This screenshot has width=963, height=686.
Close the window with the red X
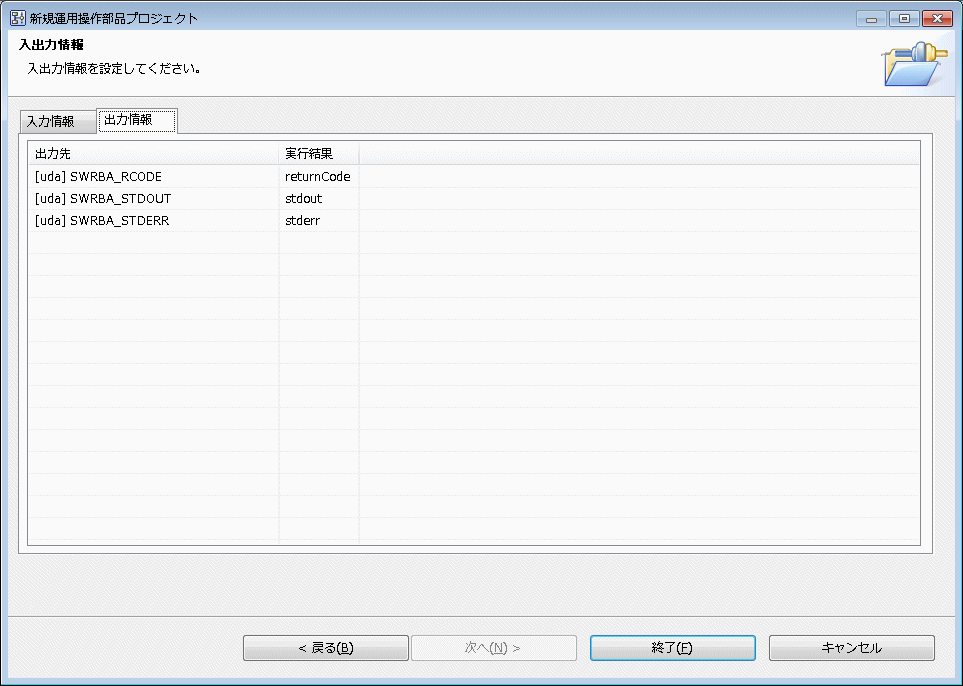coord(937,18)
